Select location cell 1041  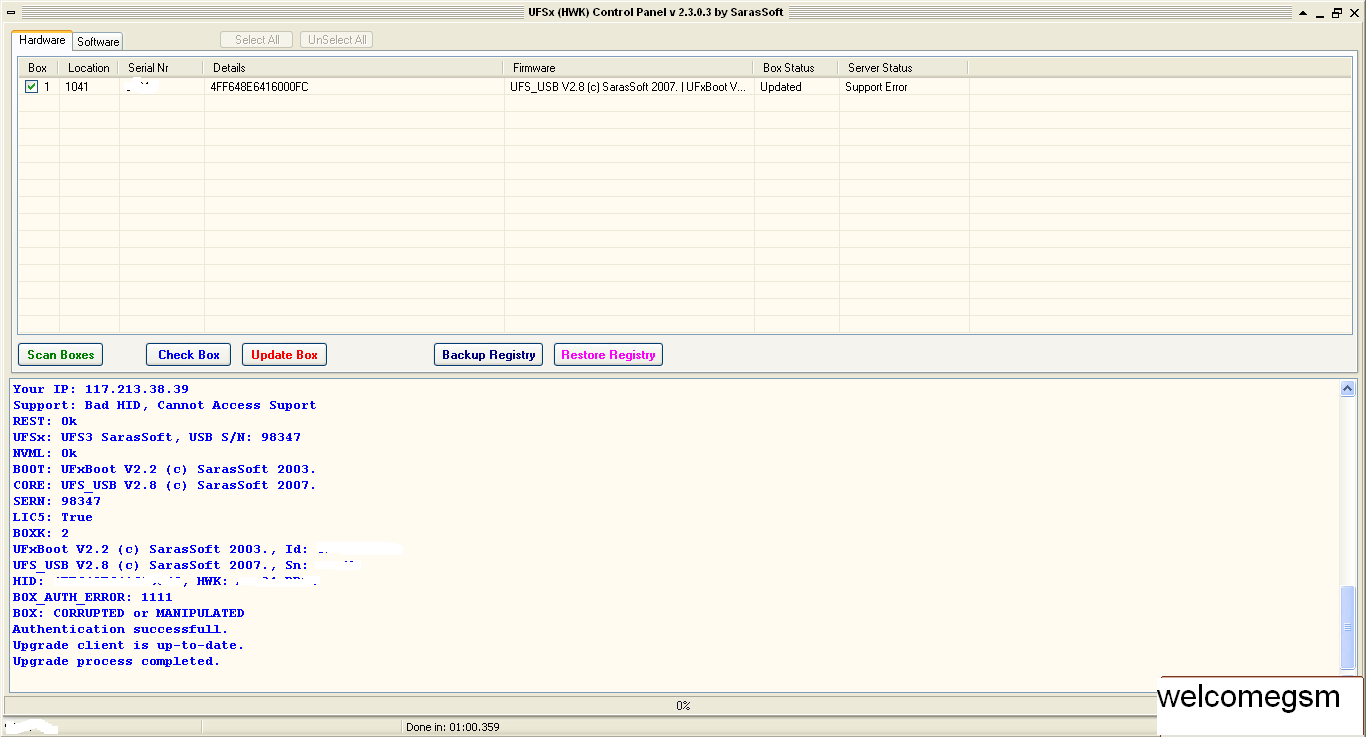tap(89, 87)
